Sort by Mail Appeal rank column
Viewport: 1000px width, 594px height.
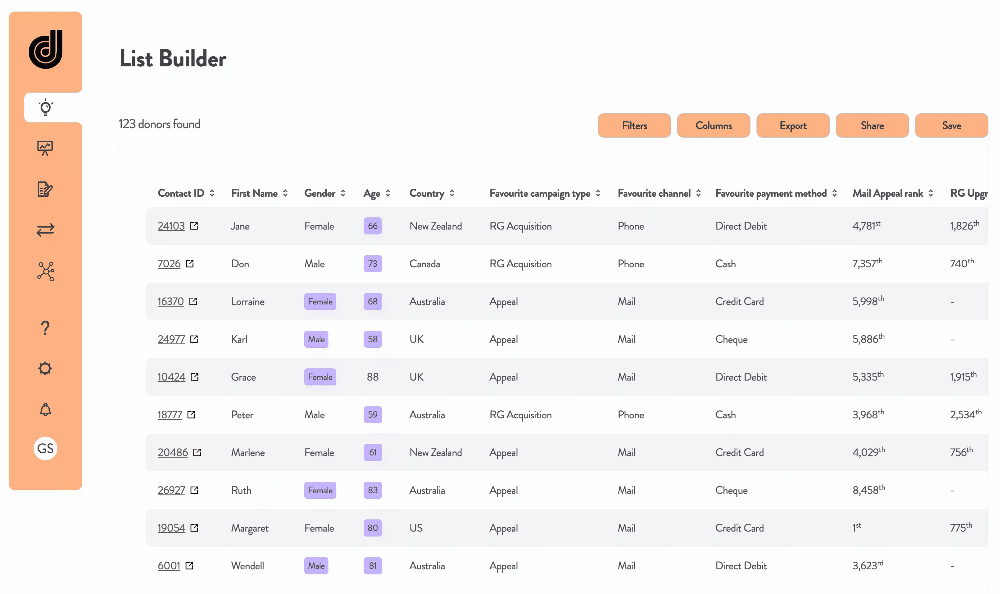tap(893, 193)
